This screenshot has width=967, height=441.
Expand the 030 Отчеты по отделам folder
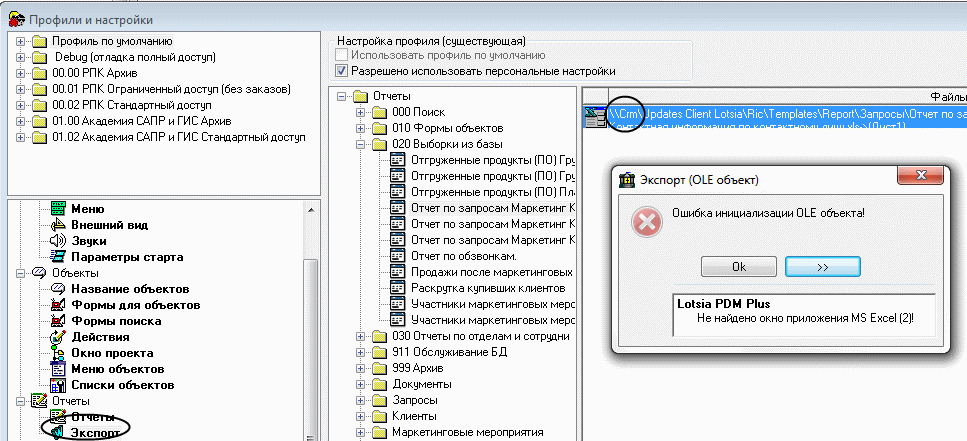(361, 336)
